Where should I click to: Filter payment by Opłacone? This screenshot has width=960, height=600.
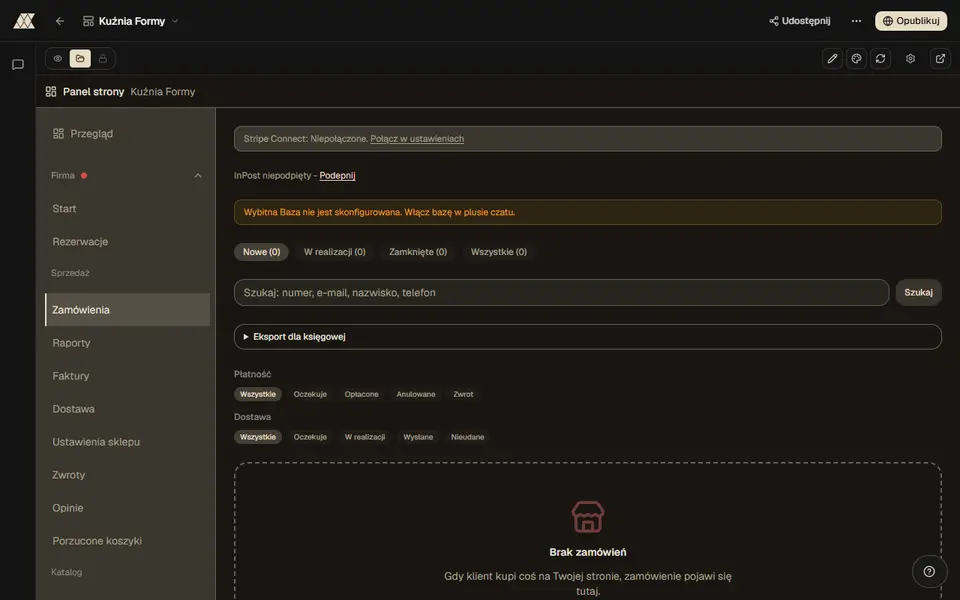361,394
